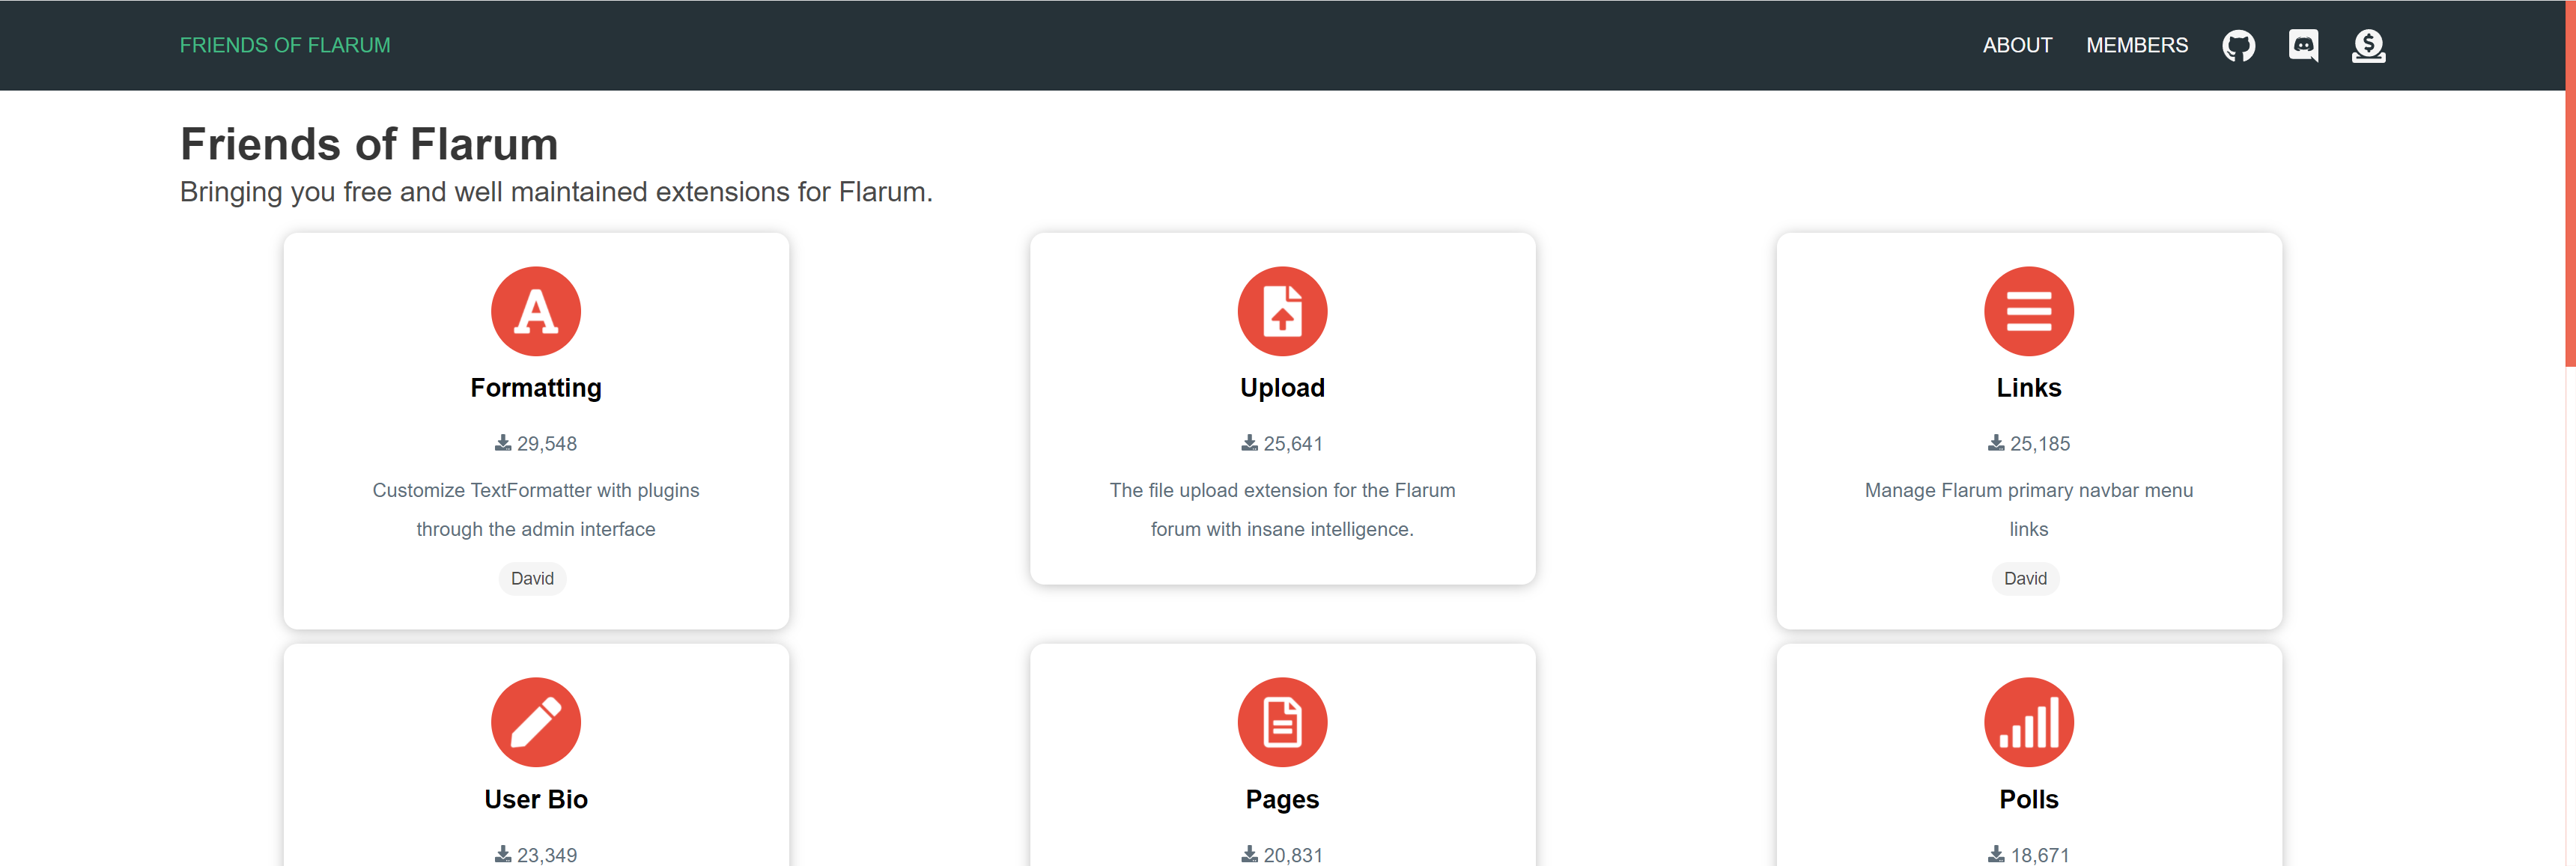Click the Formatting extension 'A' icon
Image resolution: width=2576 pixels, height=866 pixels.
(536, 311)
